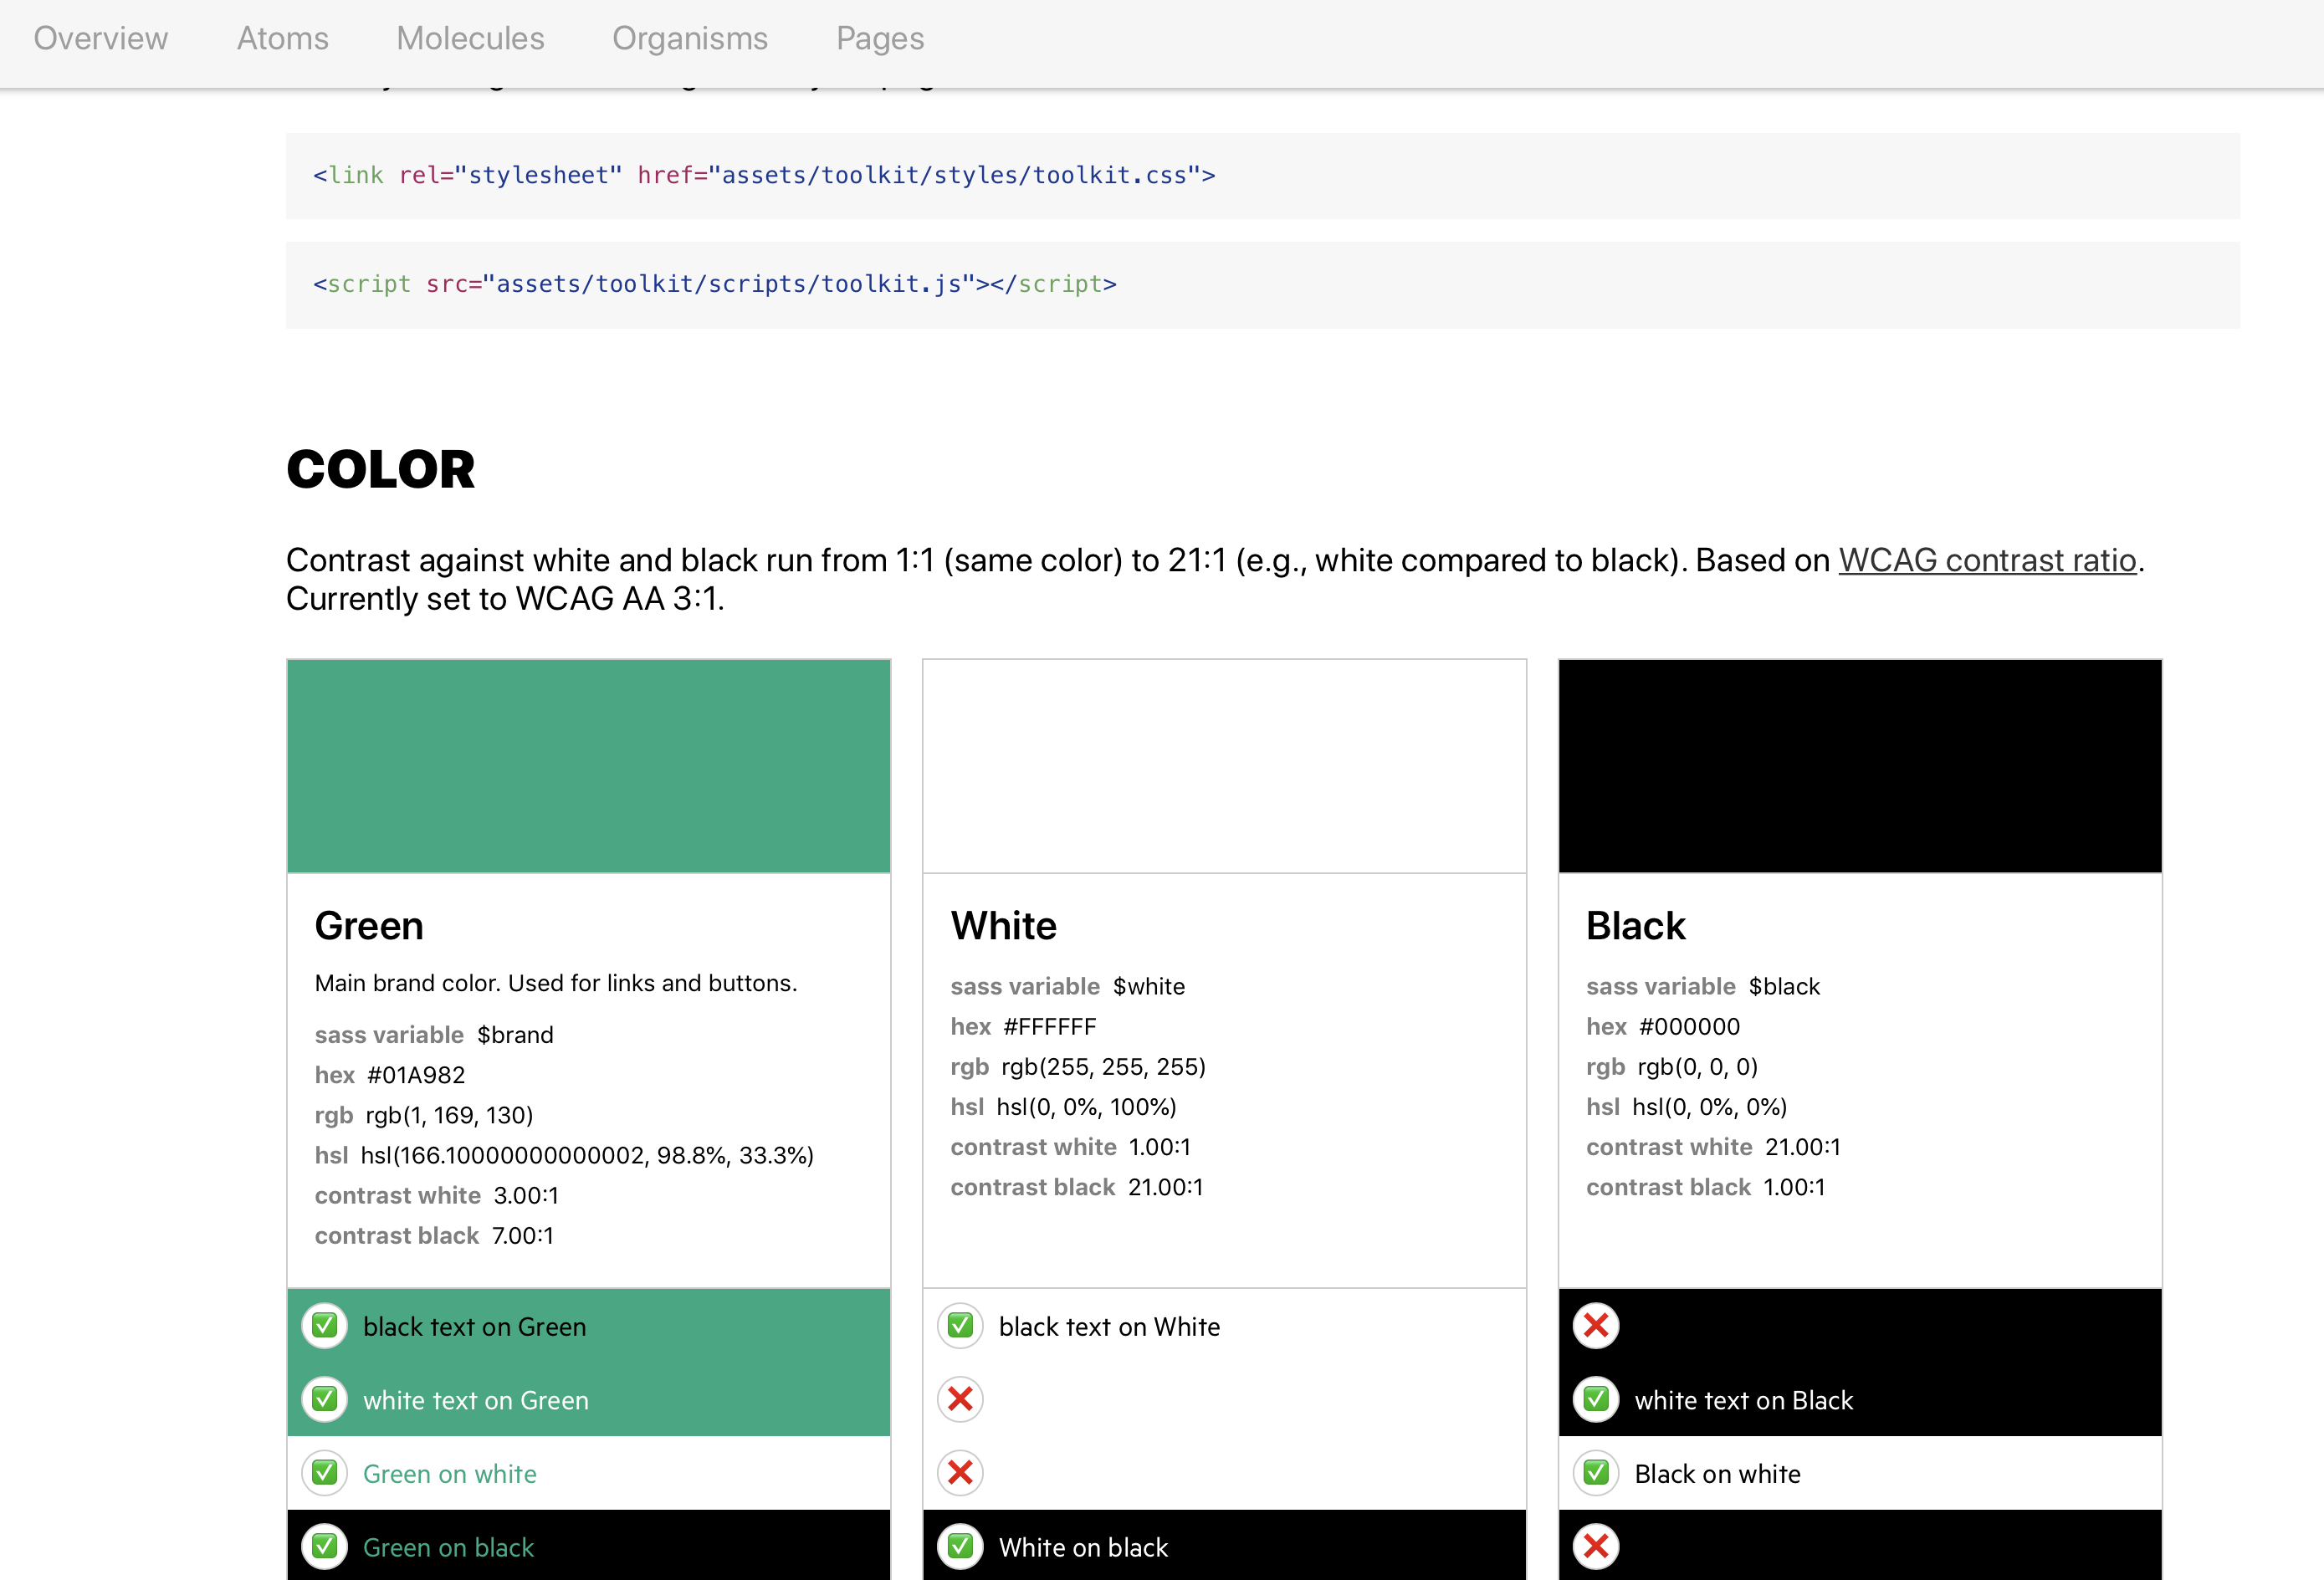
Task: Click the rgb(0, 0, 0) value
Action: point(1698,1067)
